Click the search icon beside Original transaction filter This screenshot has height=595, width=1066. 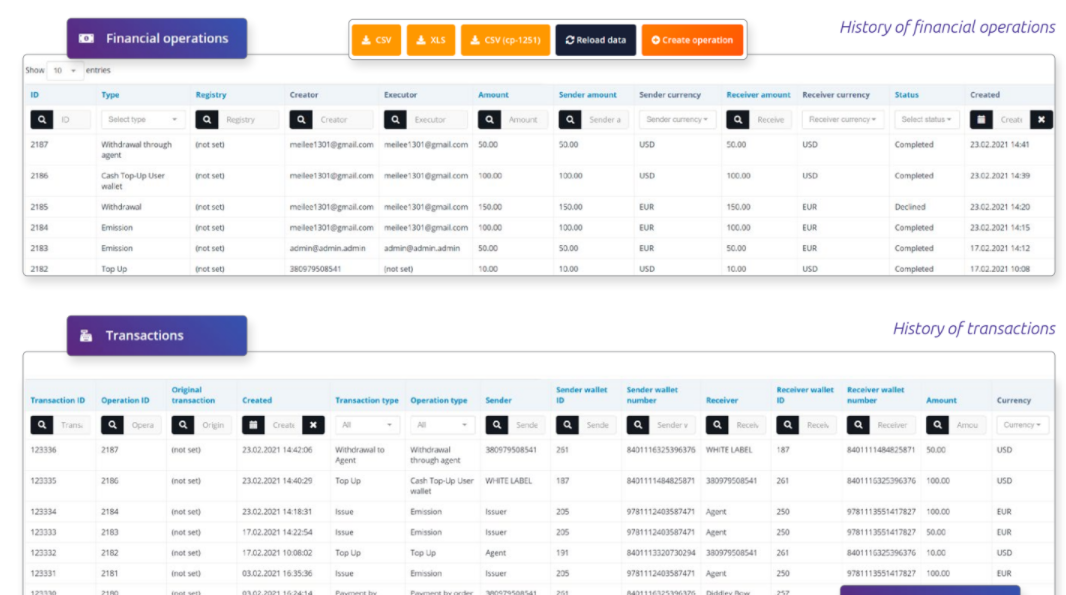coord(183,425)
